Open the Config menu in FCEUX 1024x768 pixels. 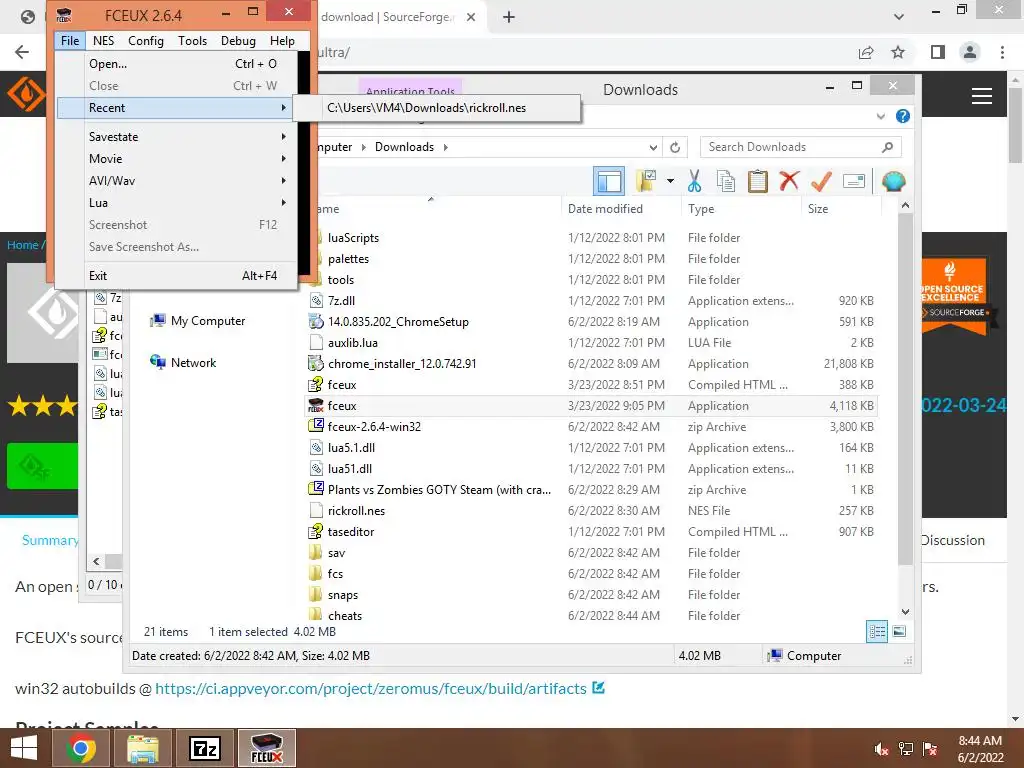pyautogui.click(x=146, y=40)
